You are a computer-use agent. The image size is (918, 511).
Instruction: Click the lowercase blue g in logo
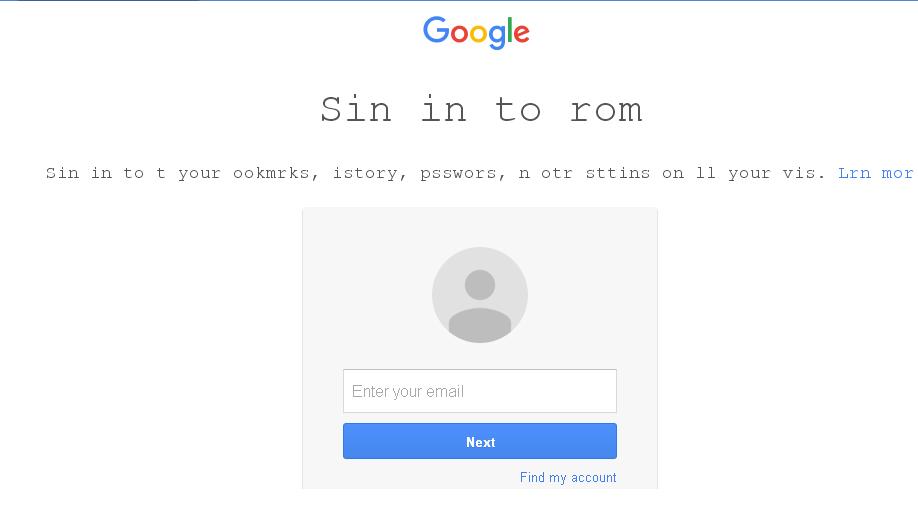[x=498, y=37]
